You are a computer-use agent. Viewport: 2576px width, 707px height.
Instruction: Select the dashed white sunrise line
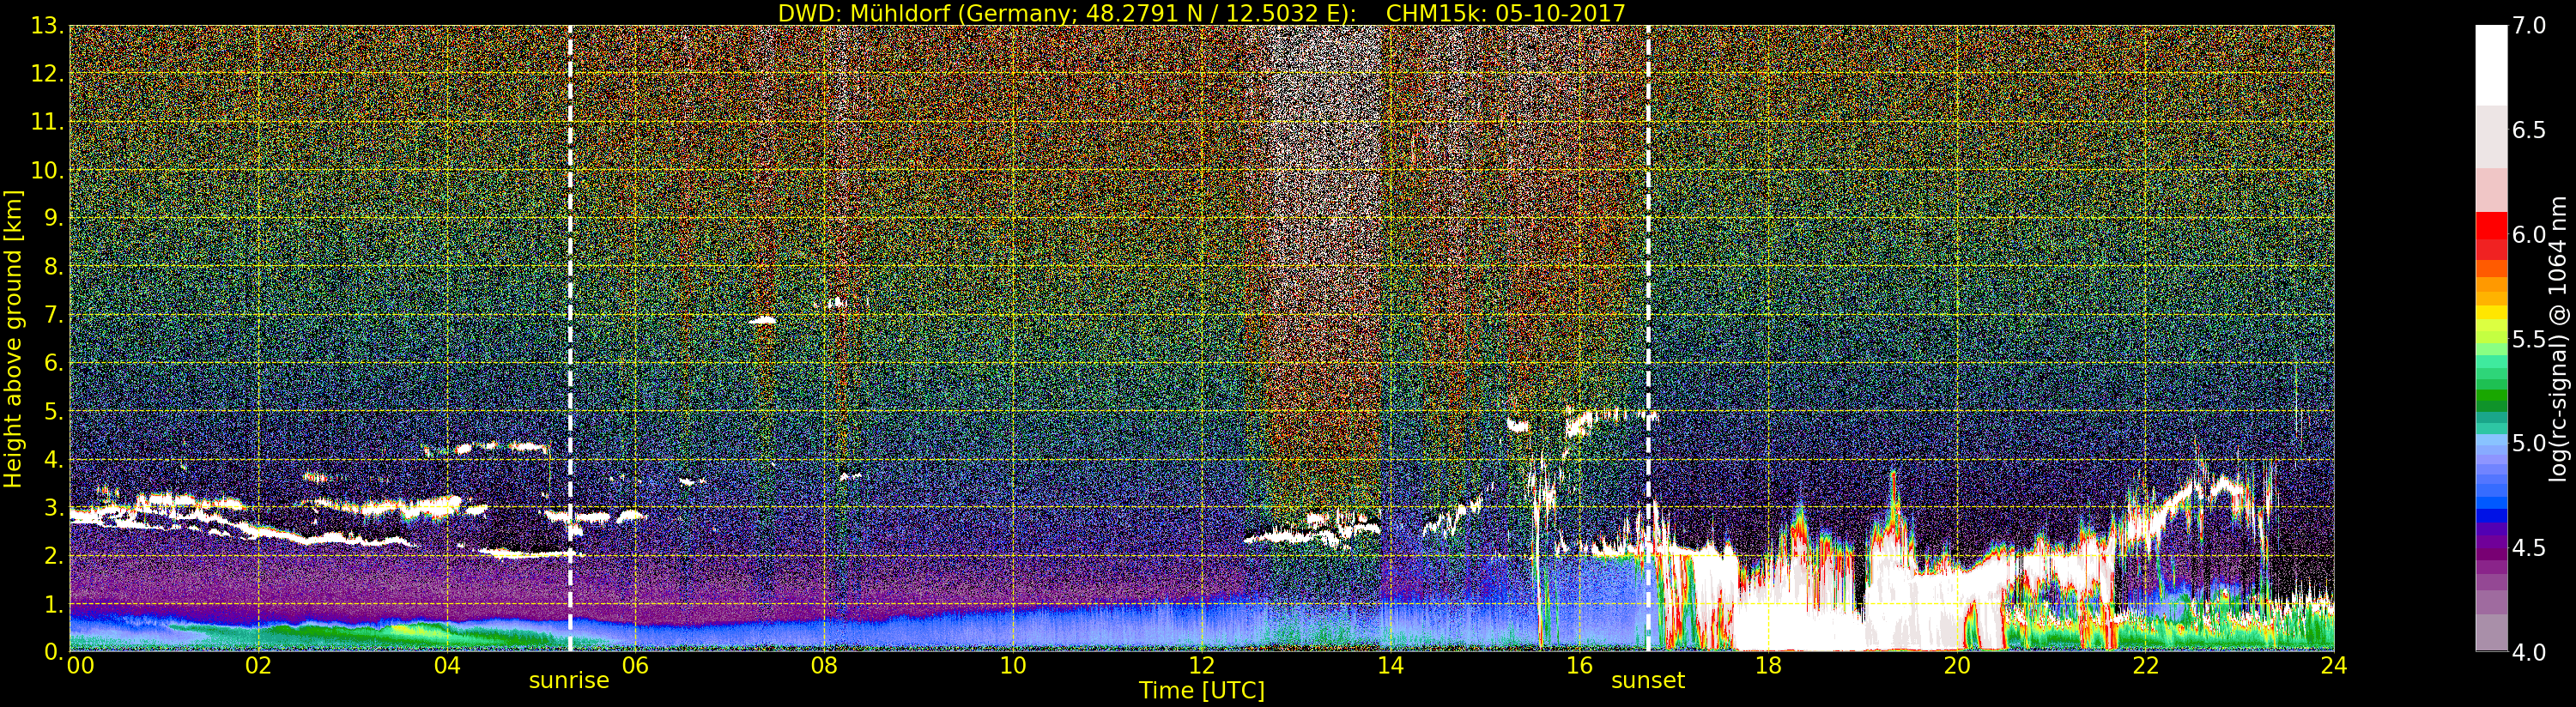pos(570,300)
